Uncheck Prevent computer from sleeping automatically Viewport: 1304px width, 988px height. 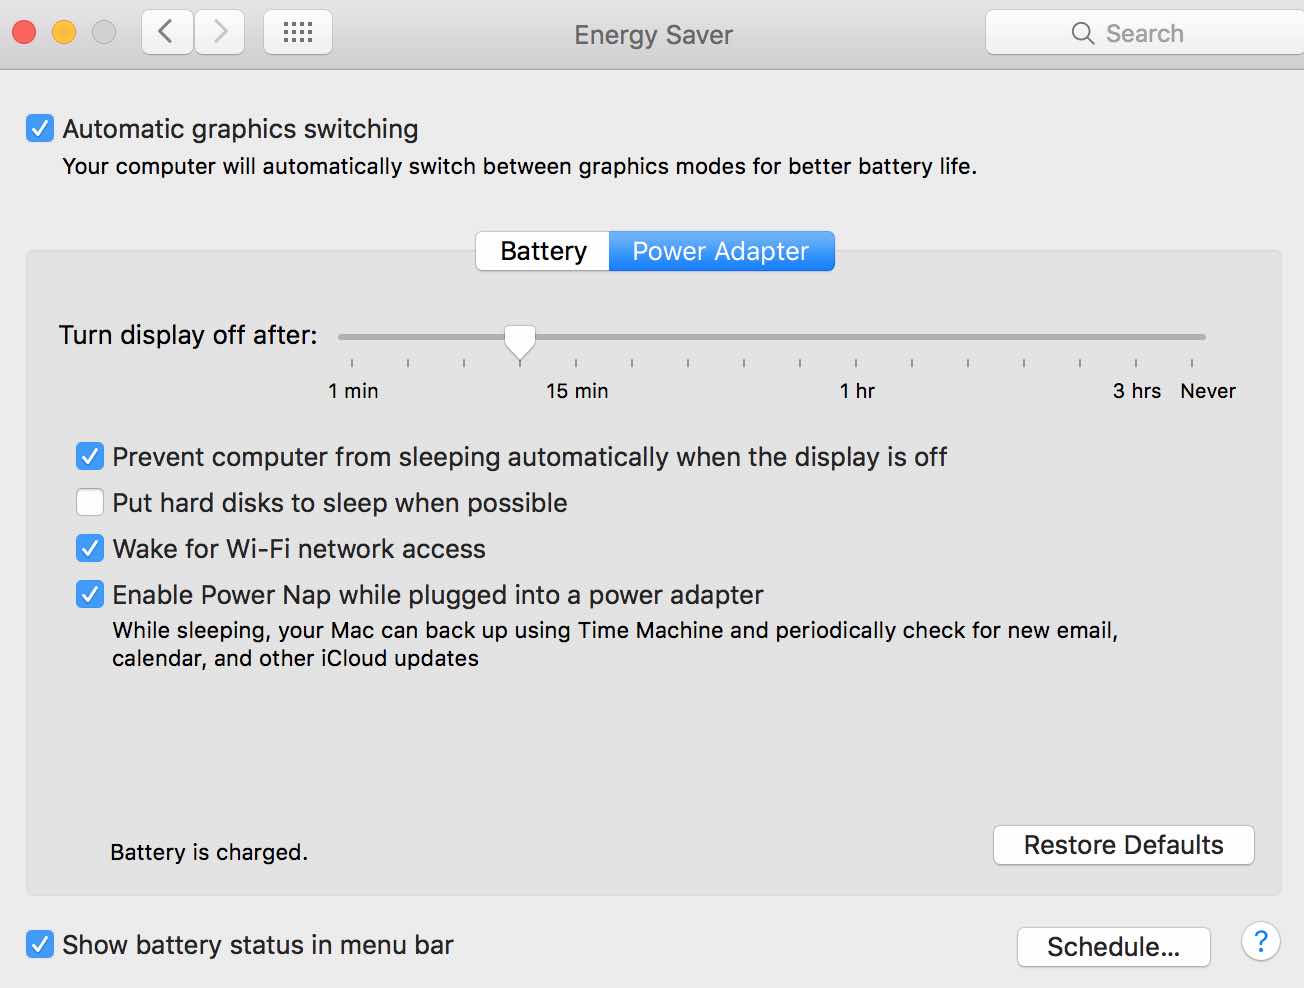click(x=90, y=457)
